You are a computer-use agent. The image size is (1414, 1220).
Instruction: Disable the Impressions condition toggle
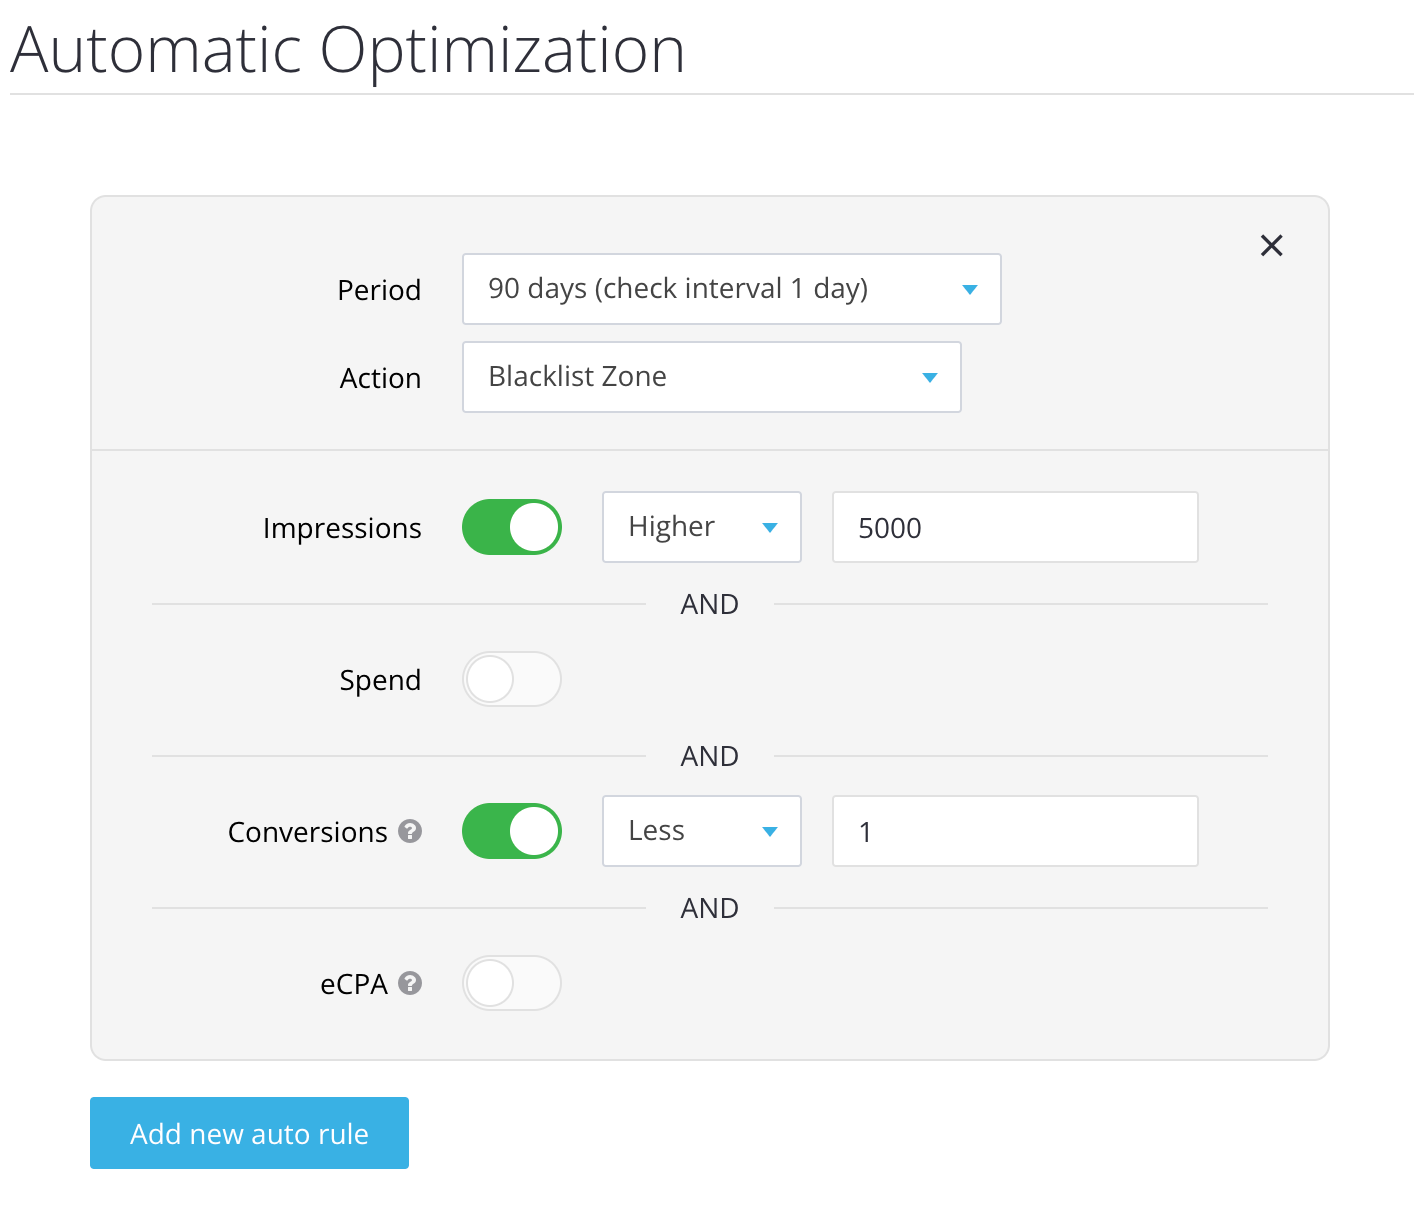512,527
